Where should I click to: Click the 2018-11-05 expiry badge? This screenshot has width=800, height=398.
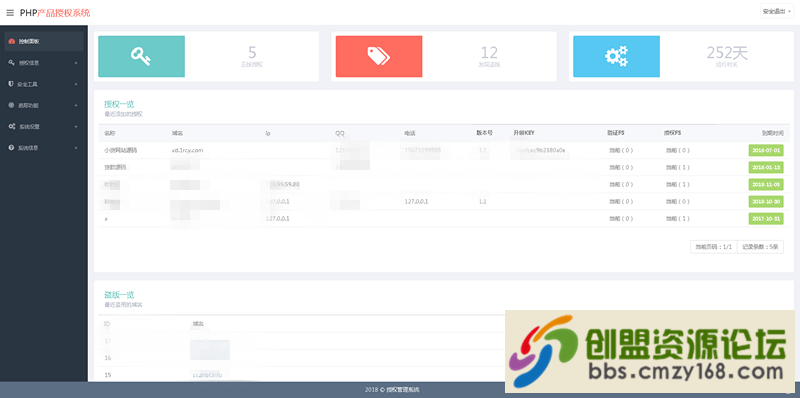coord(766,185)
